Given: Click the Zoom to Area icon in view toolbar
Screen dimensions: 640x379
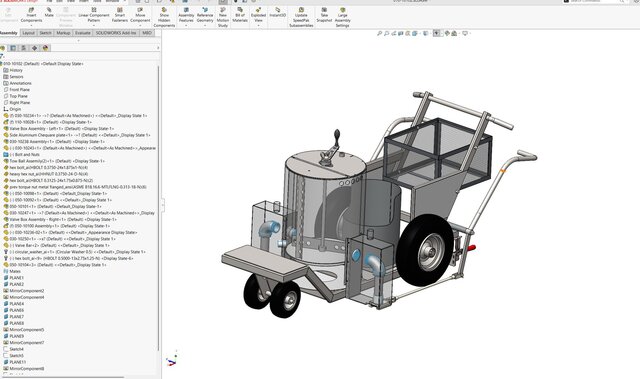Looking at the screenshot, I should pyautogui.click(x=387, y=33).
